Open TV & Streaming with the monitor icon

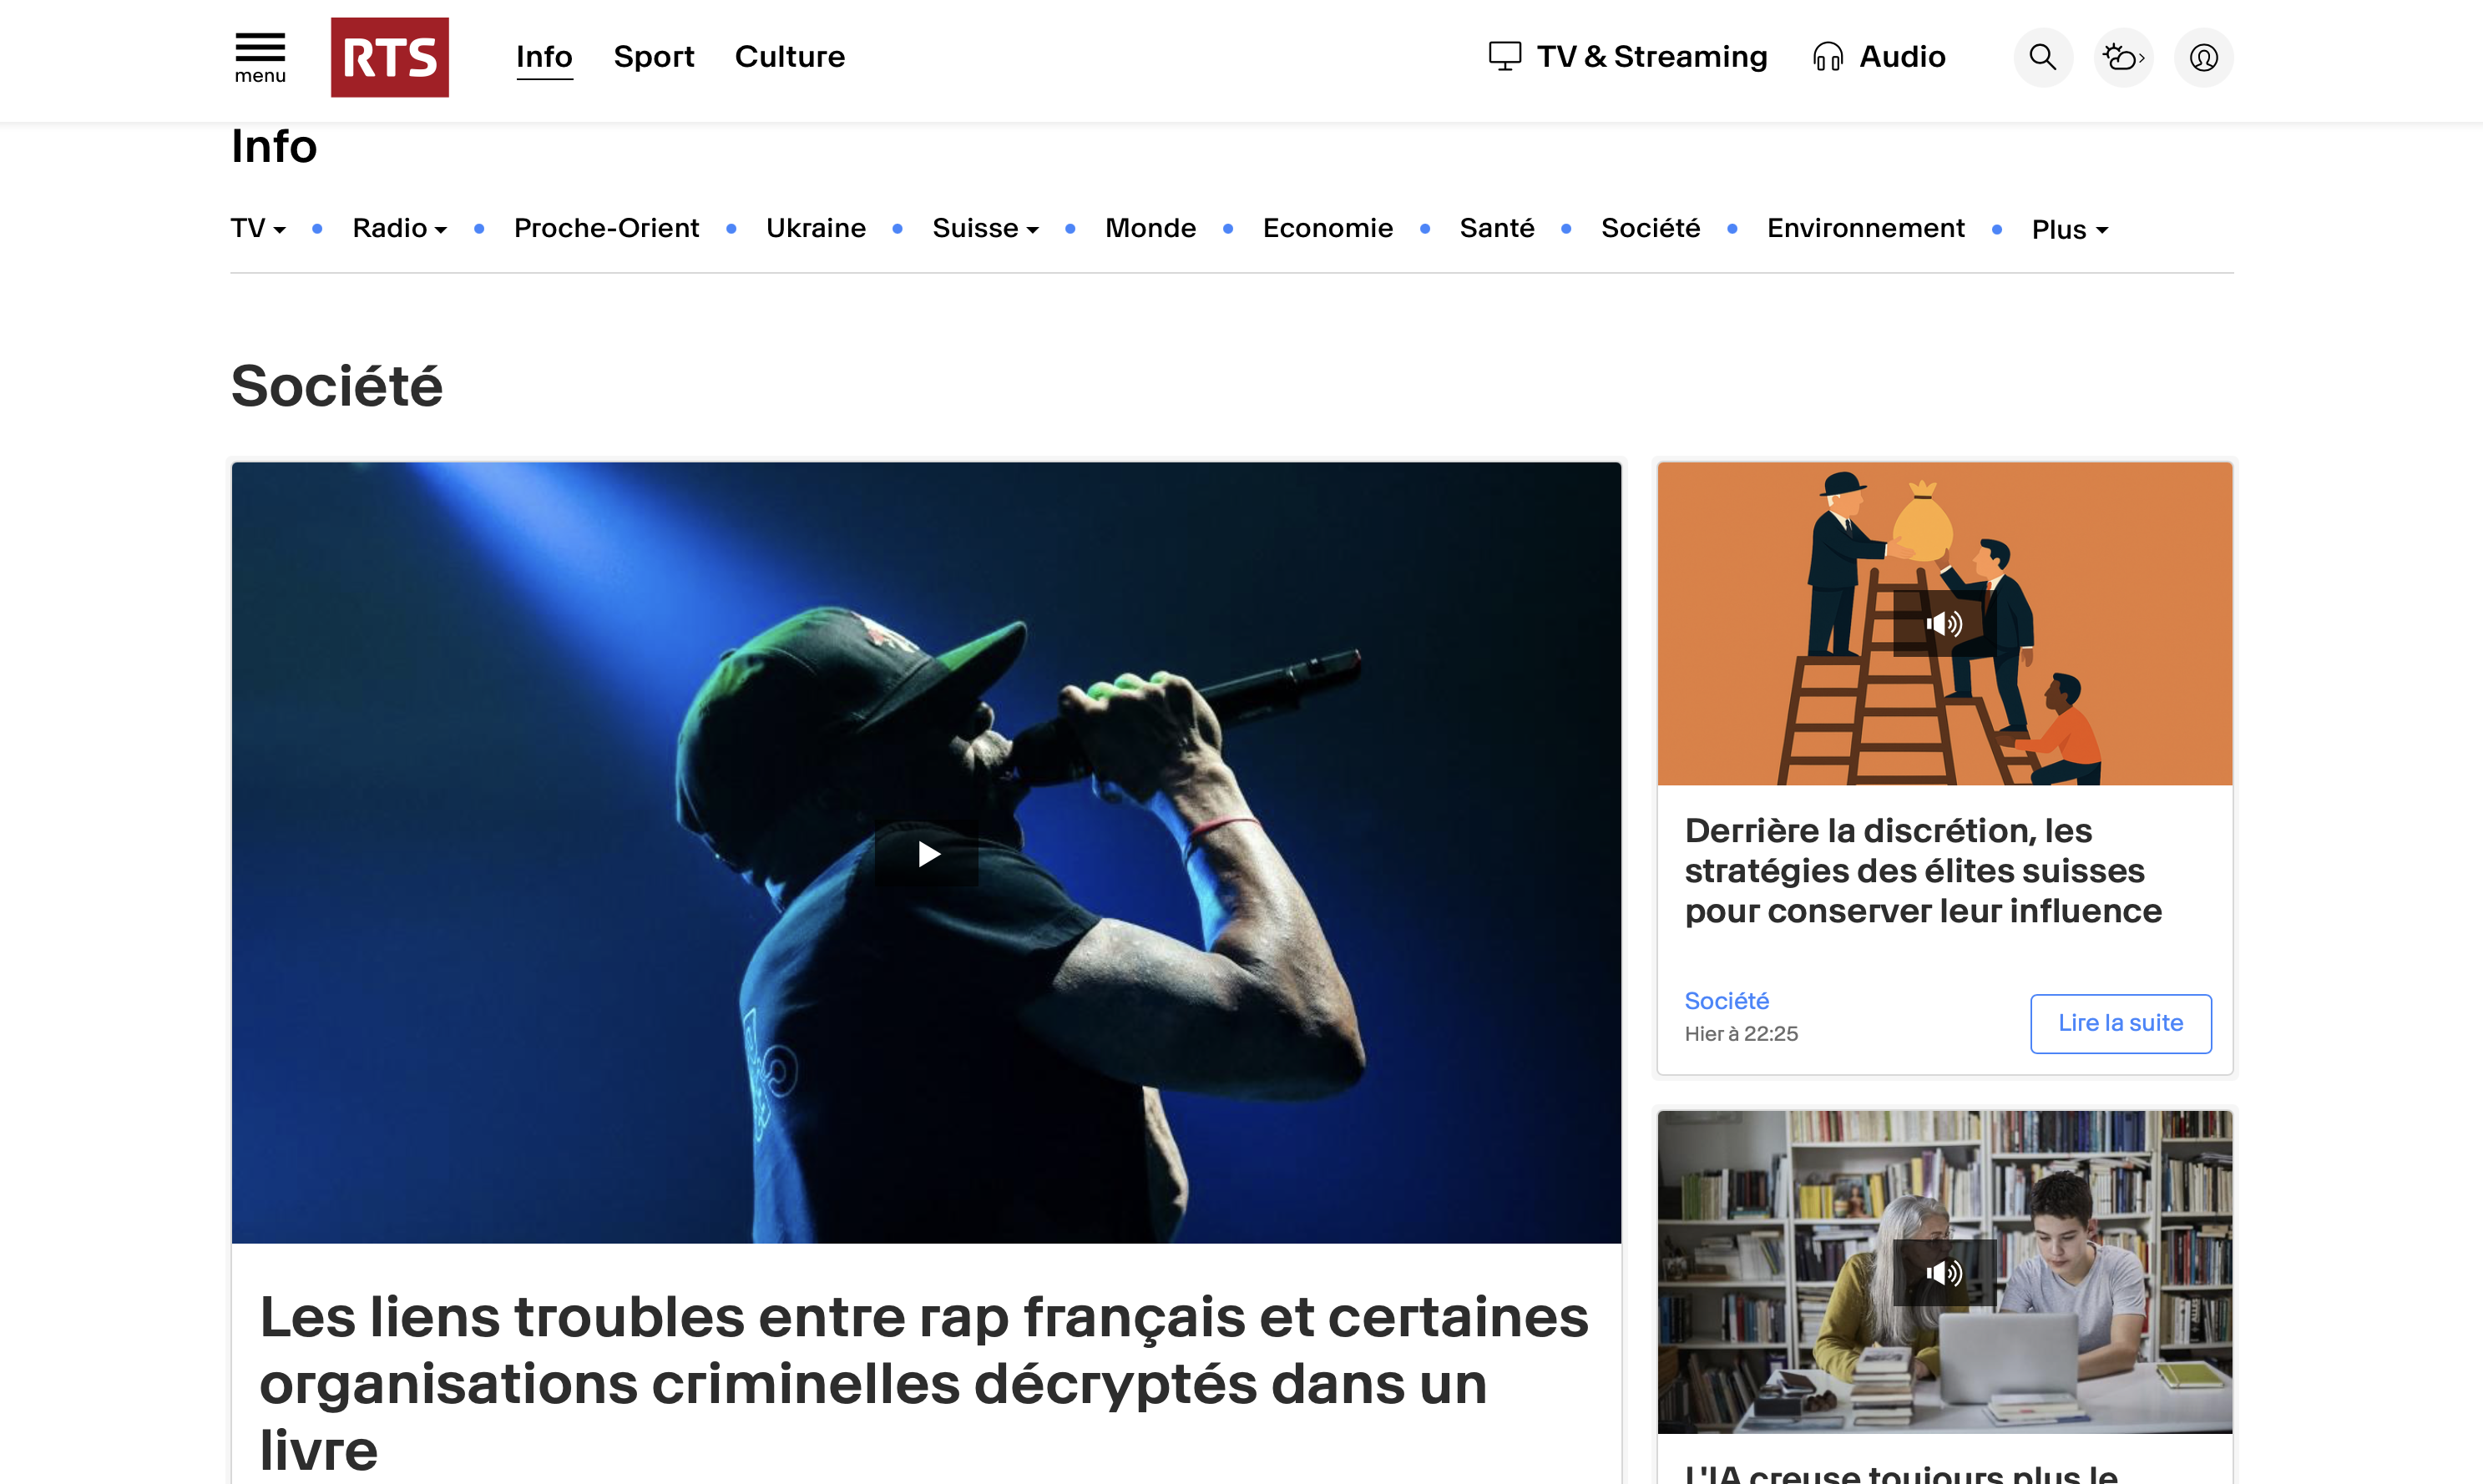[1628, 57]
